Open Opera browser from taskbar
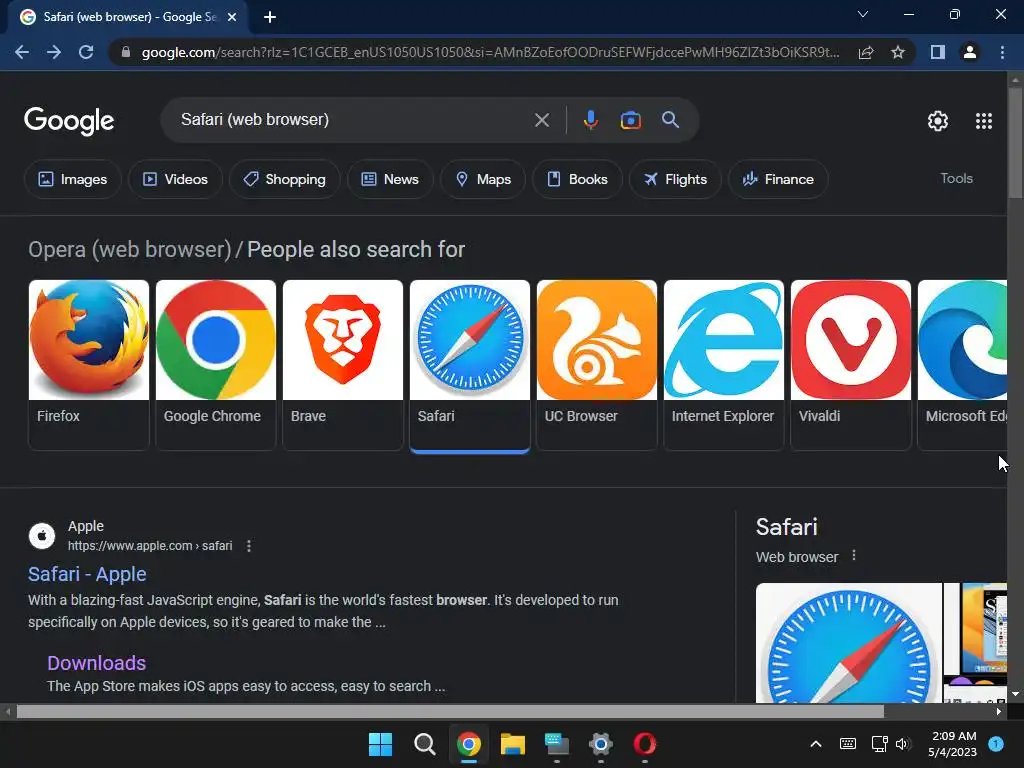Screen dimensions: 1024x768 tap(645, 744)
